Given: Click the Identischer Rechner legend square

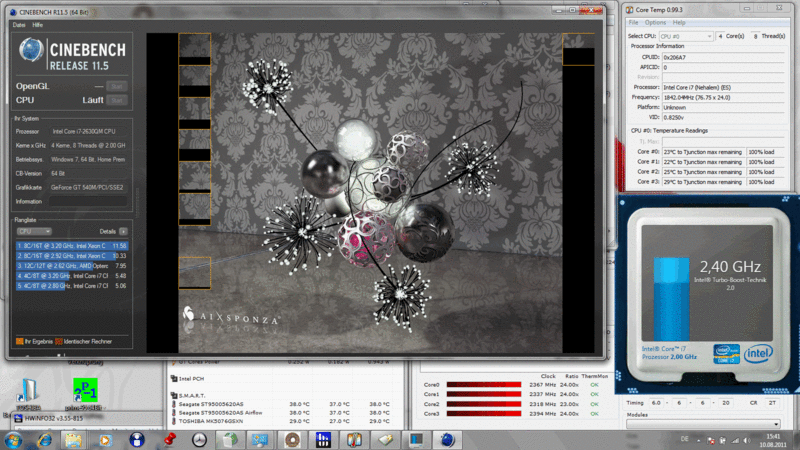Looking at the screenshot, I should (58, 341).
